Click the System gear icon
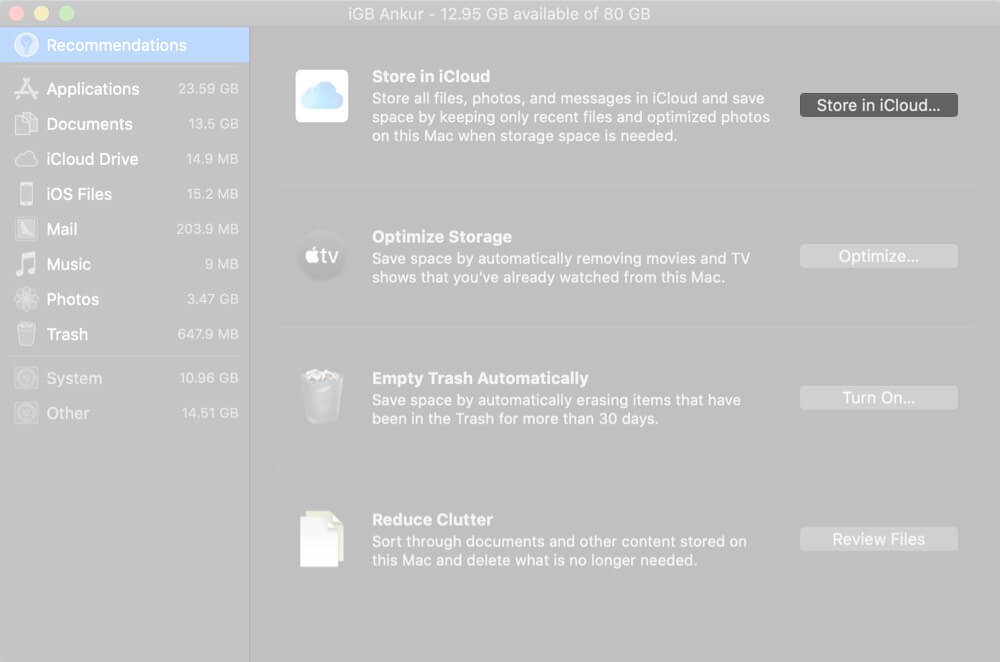This screenshot has height=662, width=1000. pos(26,378)
